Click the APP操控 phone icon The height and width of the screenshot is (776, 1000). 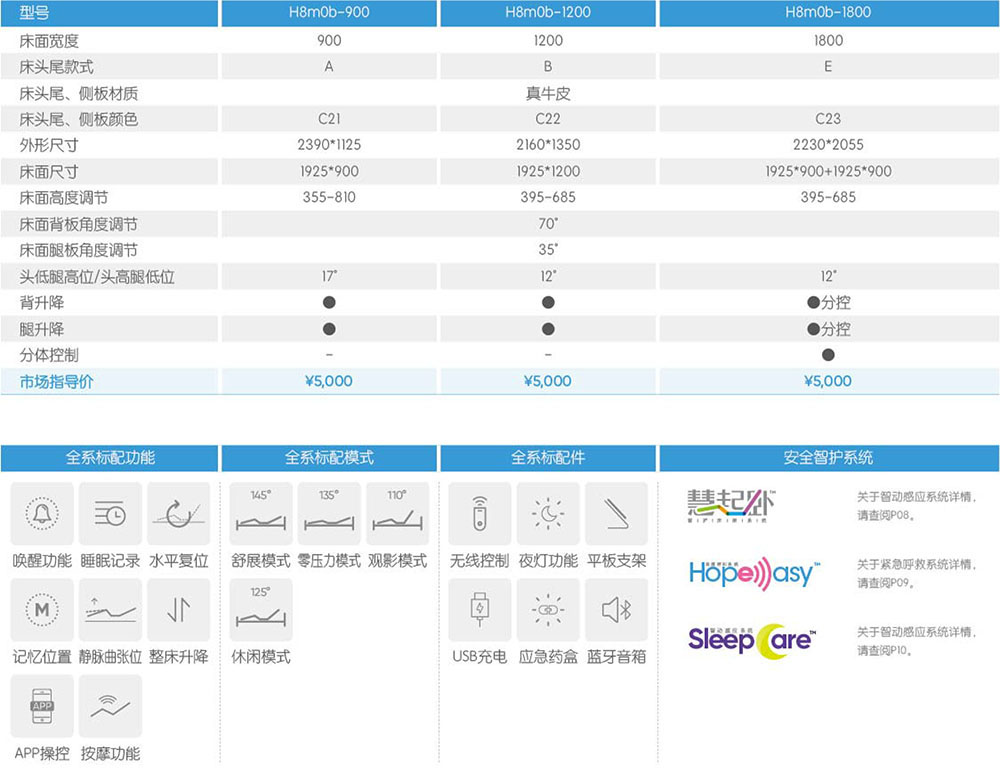point(42,706)
